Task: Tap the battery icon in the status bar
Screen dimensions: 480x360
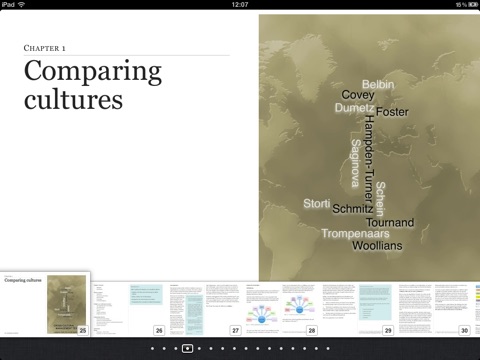Action: pos(473,5)
